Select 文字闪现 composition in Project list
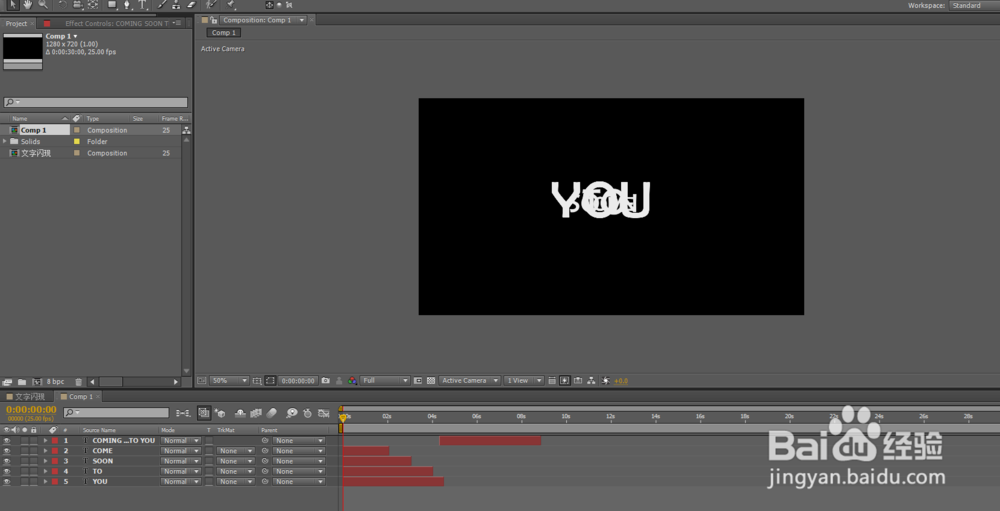The image size is (1000, 511). tap(36, 153)
